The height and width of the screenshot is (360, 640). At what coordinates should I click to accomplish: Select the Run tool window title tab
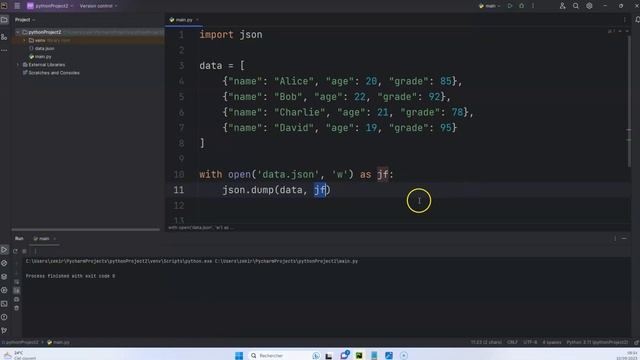(x=19, y=238)
